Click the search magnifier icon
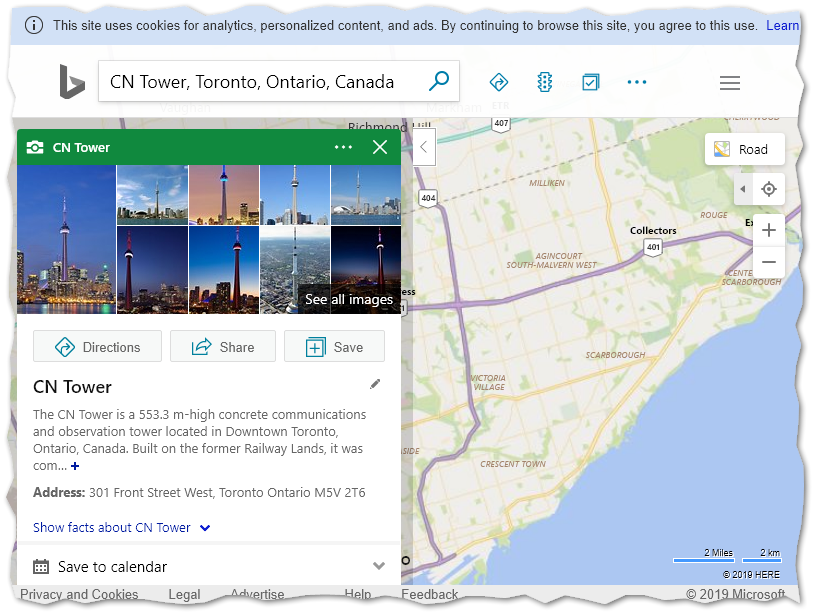 pyautogui.click(x=439, y=81)
